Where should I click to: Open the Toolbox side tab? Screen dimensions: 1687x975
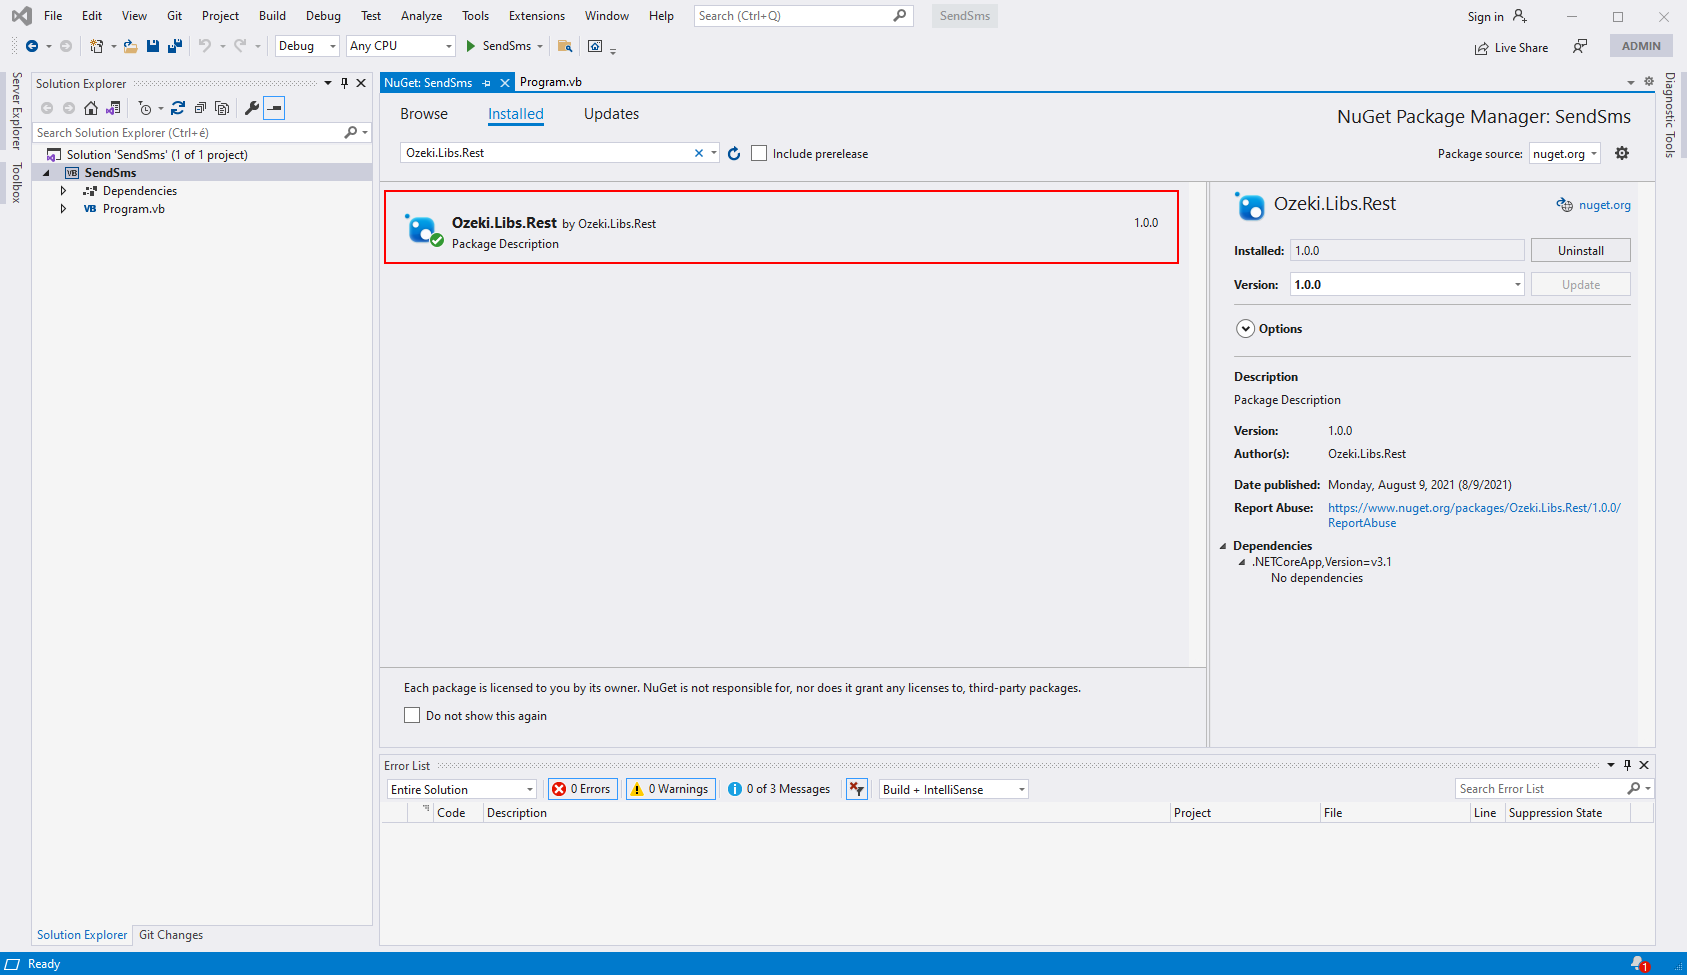click(16, 182)
